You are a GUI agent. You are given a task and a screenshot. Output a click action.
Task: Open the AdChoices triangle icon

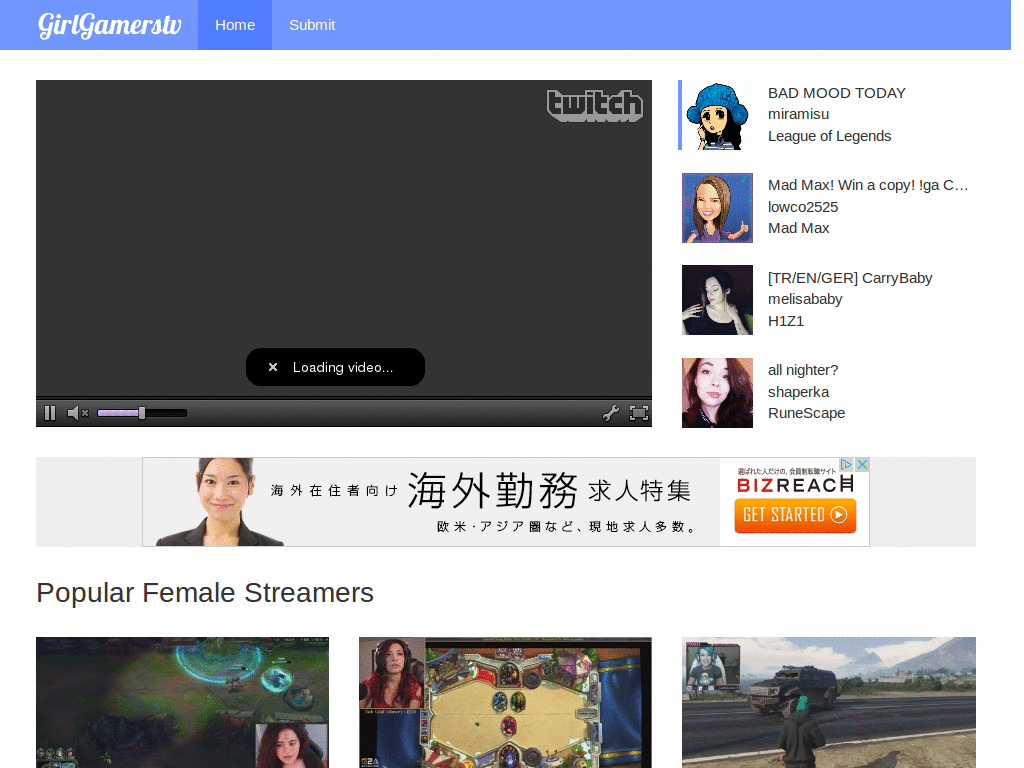(x=846, y=464)
